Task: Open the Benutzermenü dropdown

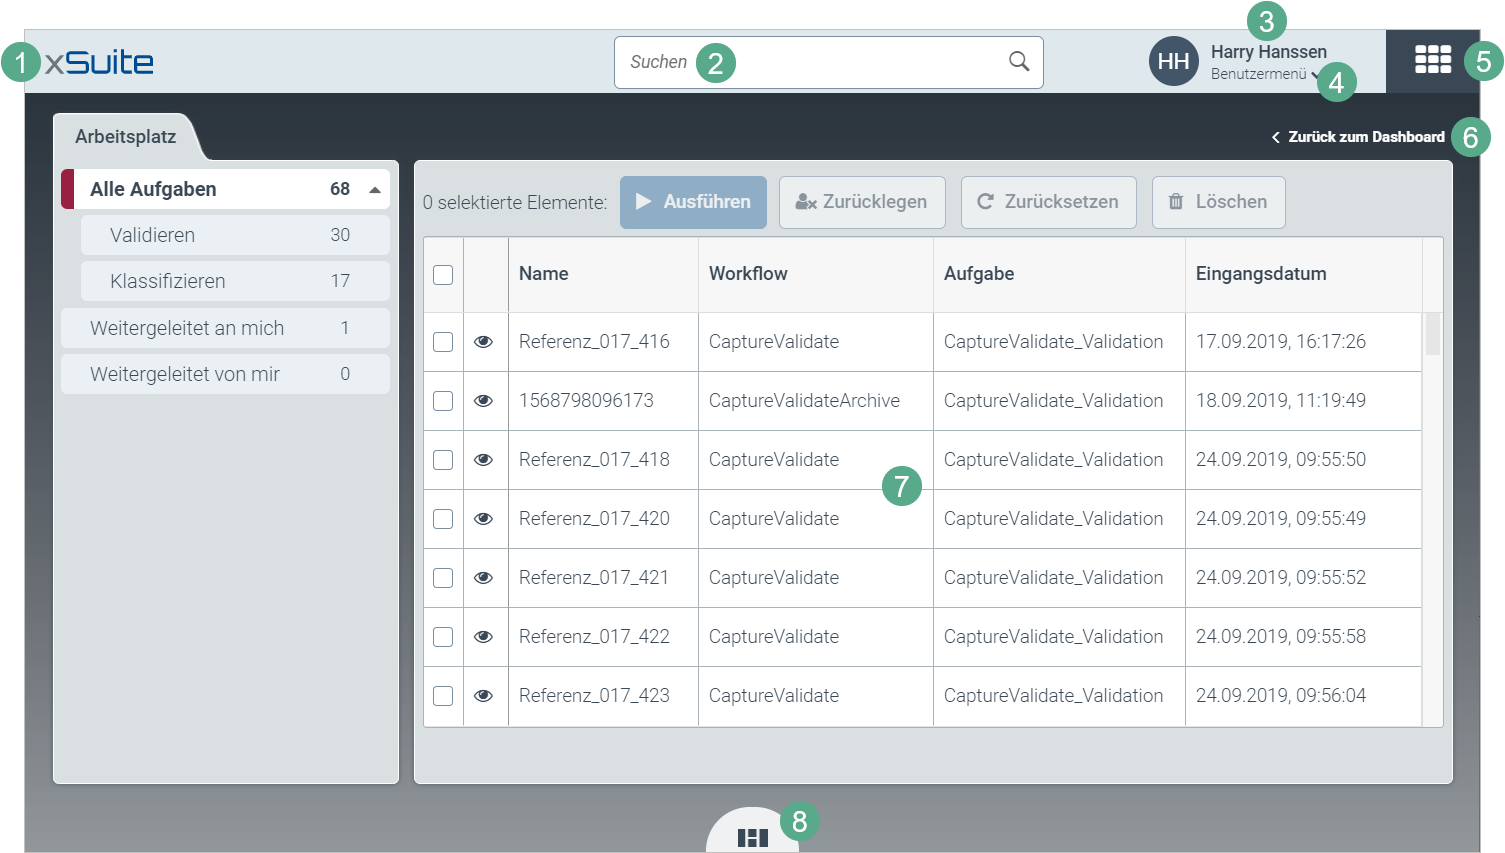Action: point(1262,74)
